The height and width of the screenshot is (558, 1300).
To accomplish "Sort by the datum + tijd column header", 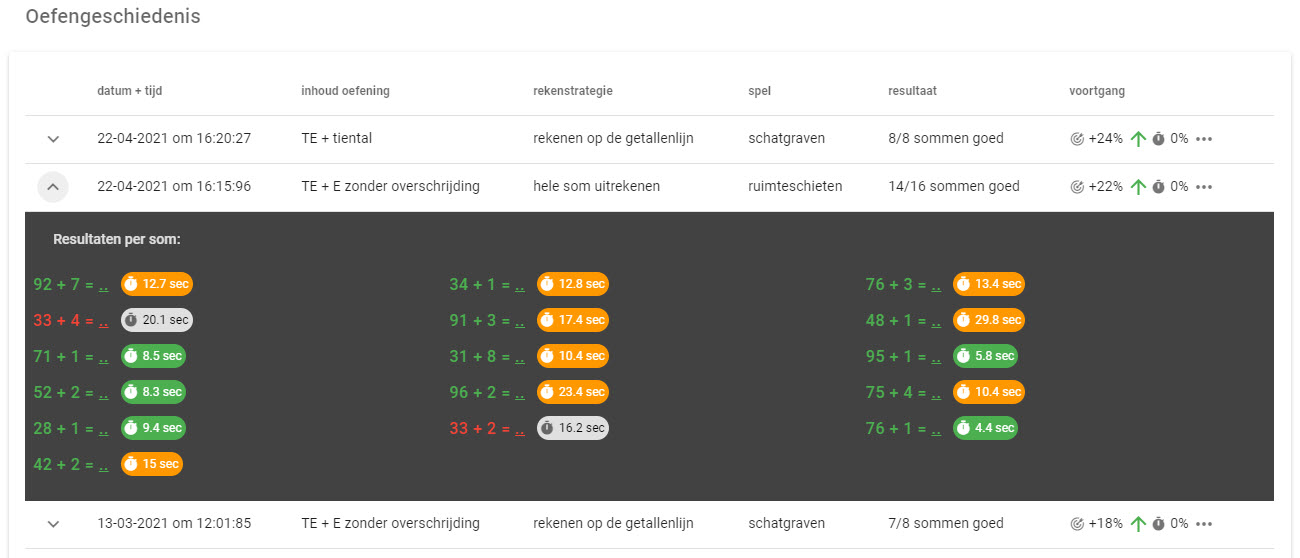I will click(x=130, y=91).
